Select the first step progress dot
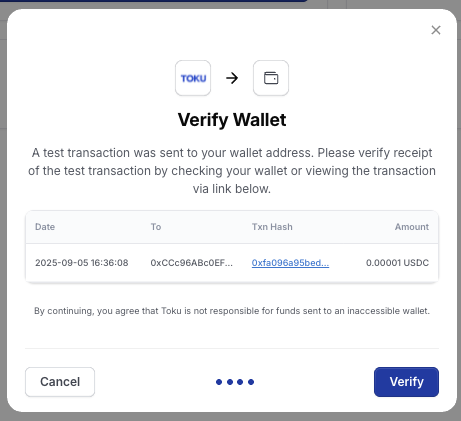Viewport: 461px width, 421px height. click(x=219, y=382)
